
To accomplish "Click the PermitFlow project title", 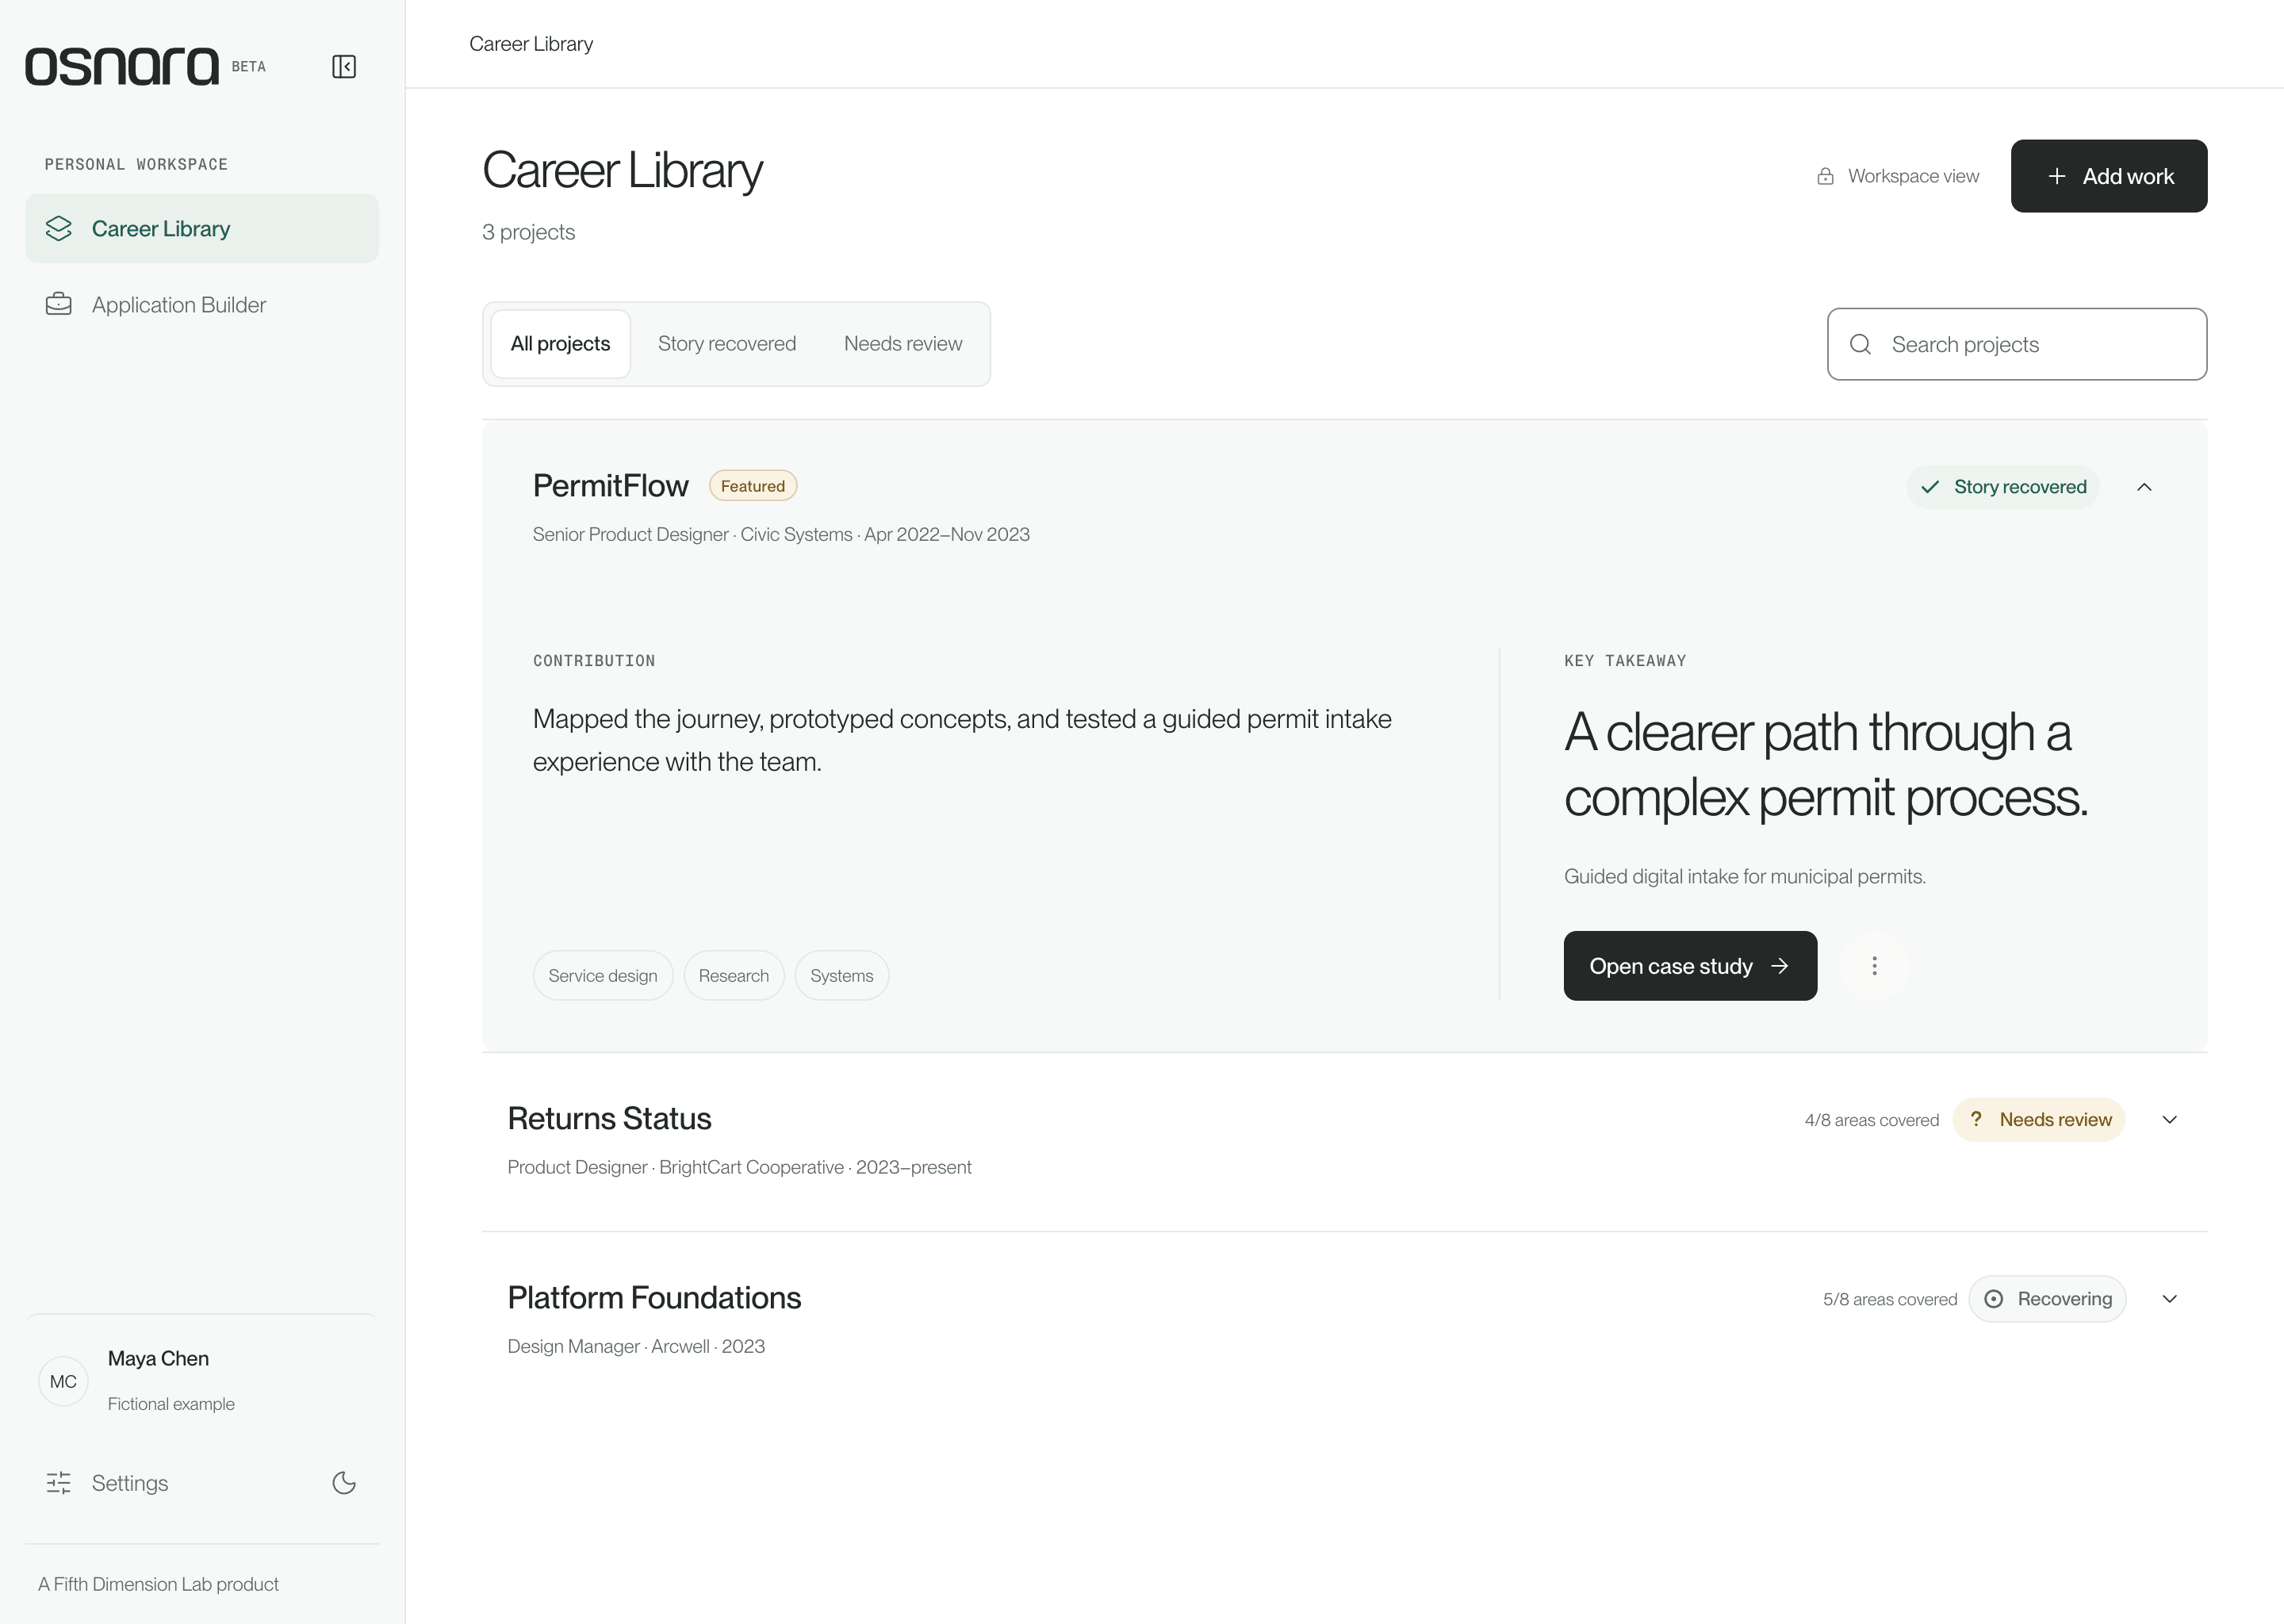I will coord(610,486).
